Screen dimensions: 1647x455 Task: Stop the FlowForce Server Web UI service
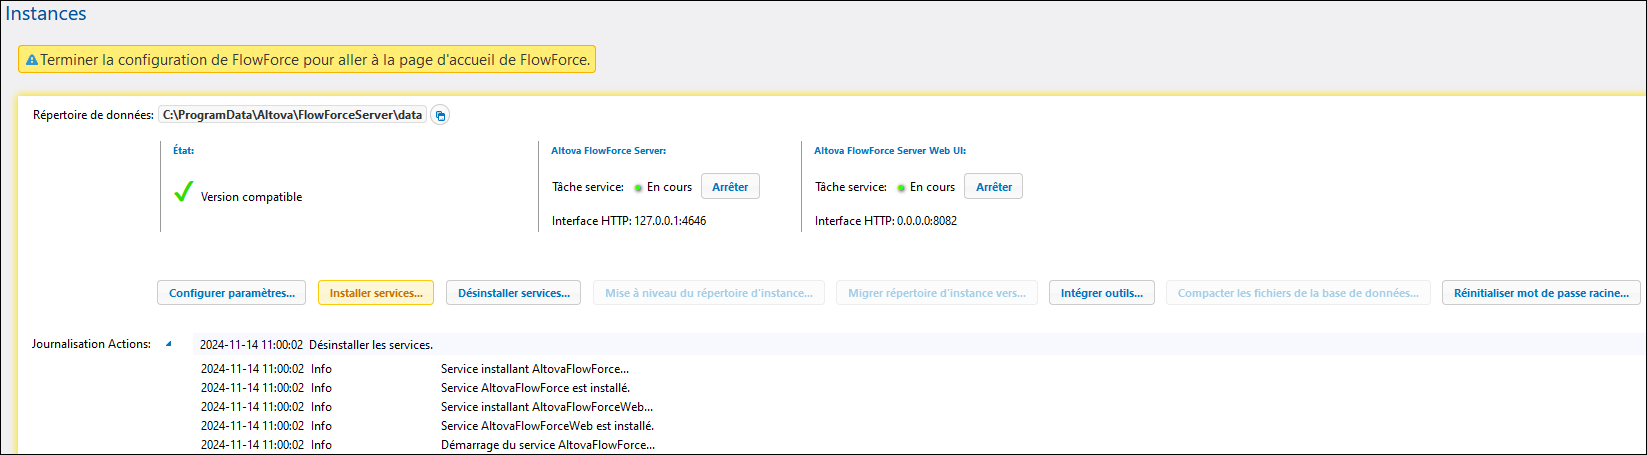pos(993,187)
